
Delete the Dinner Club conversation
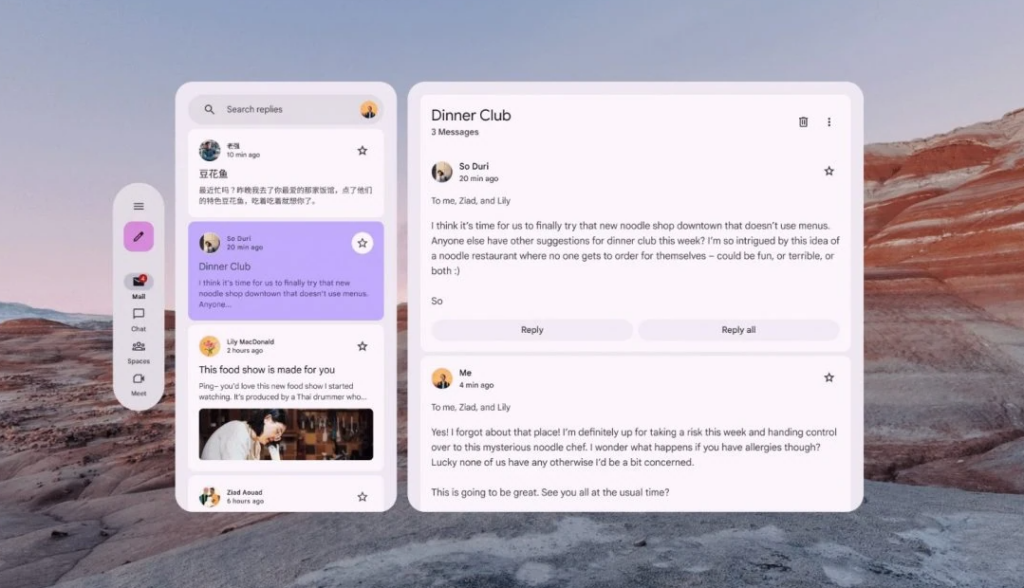(803, 122)
